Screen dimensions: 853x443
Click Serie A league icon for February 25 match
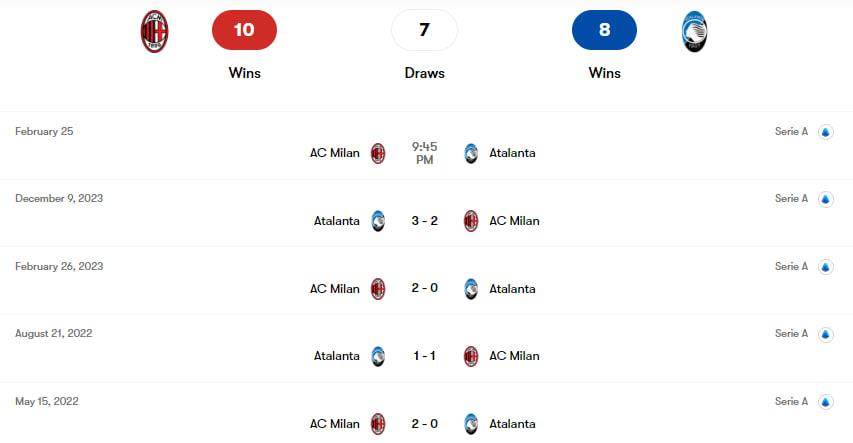(826, 132)
